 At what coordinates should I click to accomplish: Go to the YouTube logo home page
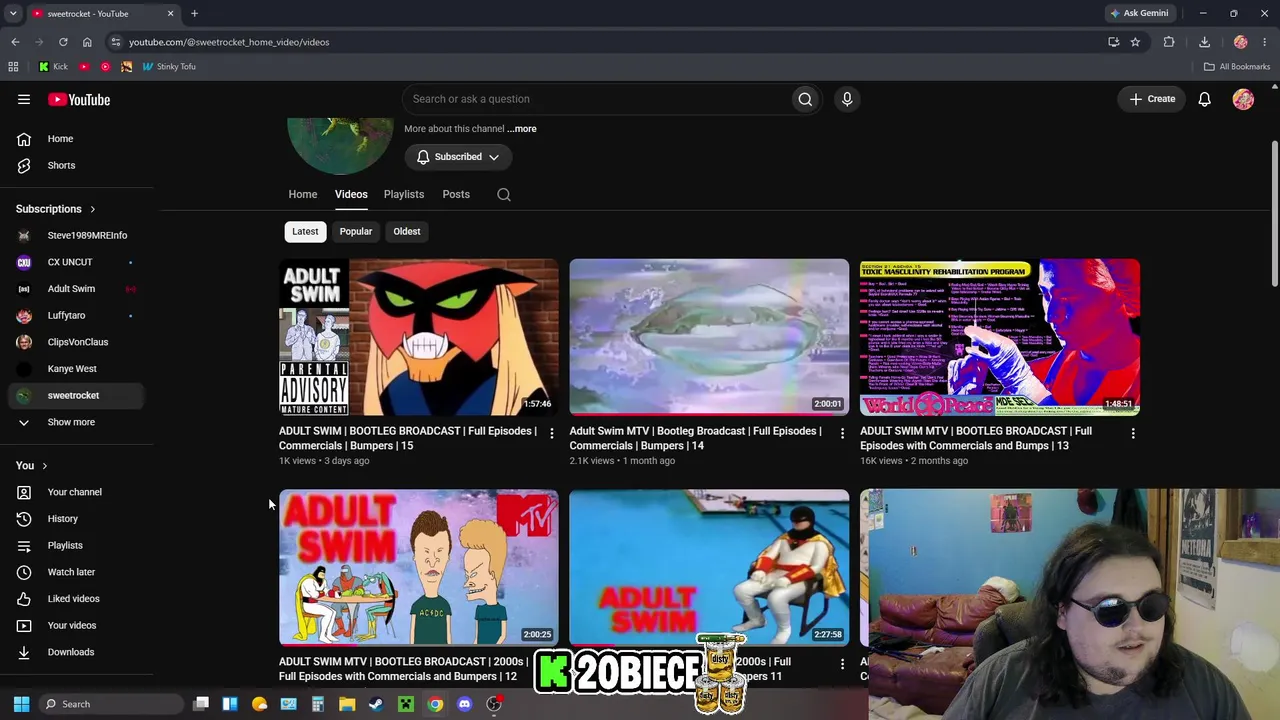point(79,99)
